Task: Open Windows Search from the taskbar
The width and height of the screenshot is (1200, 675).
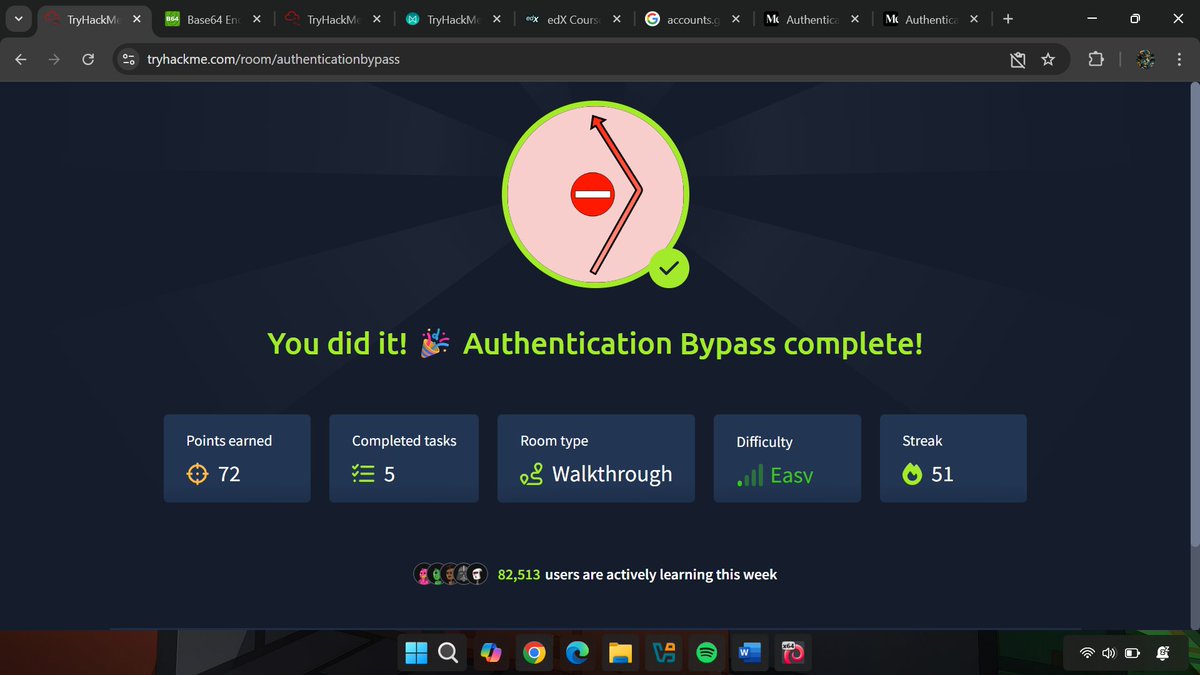Action: [x=447, y=652]
